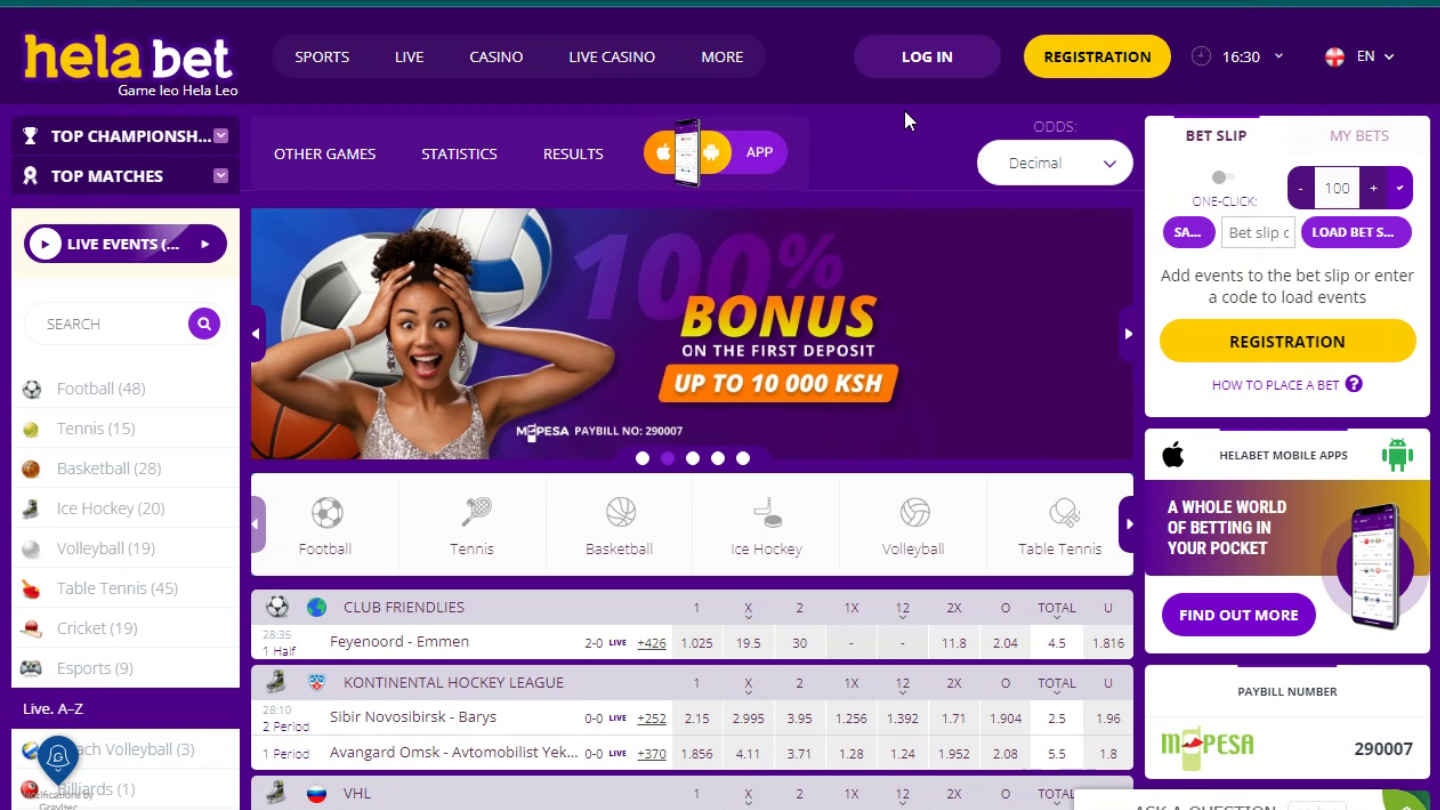
Task: Open the Decimal odds dropdown
Action: click(x=1055, y=163)
